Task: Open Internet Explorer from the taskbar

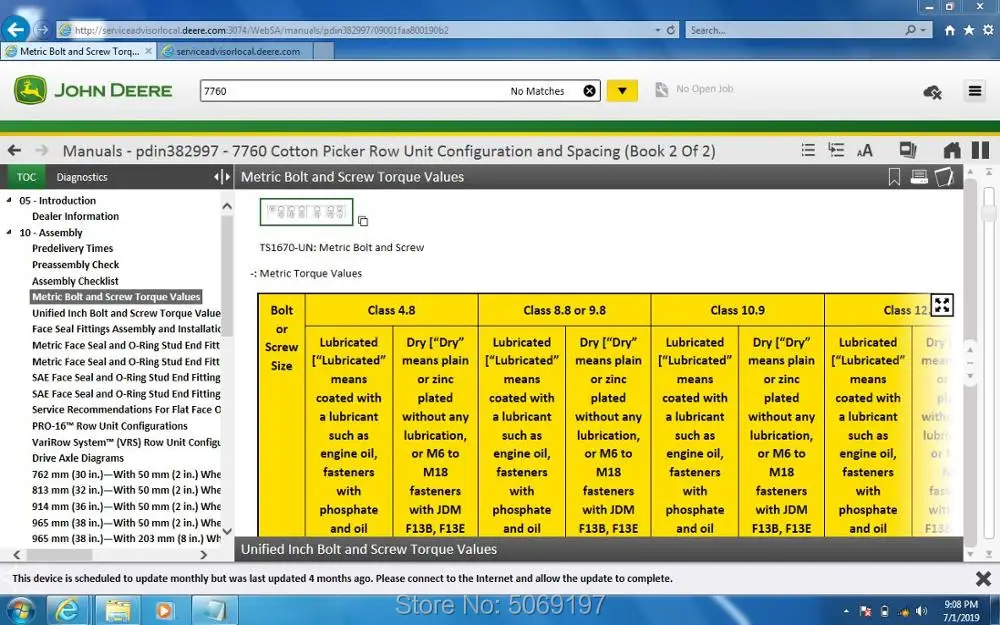Action: coord(66,610)
